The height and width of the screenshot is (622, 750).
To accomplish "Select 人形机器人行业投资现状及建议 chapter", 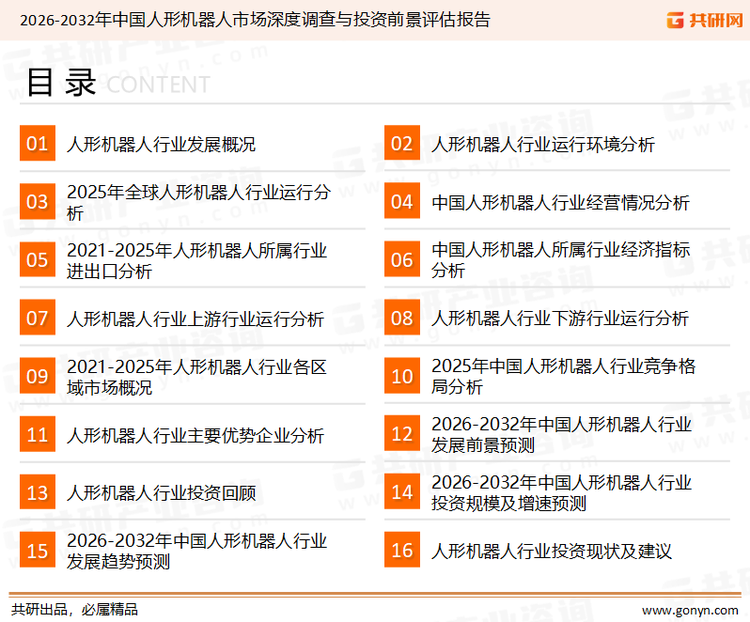I will (551, 551).
